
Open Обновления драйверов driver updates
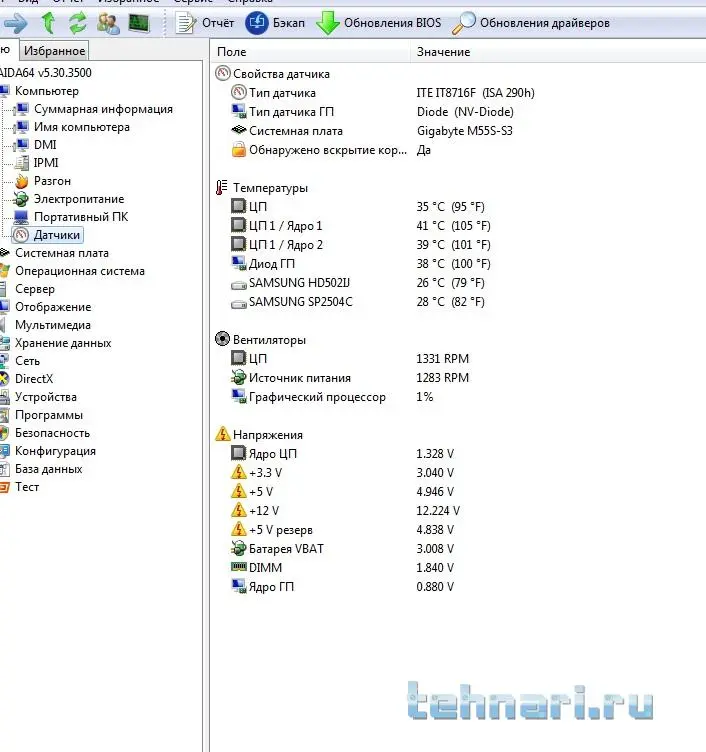[x=531, y=23]
